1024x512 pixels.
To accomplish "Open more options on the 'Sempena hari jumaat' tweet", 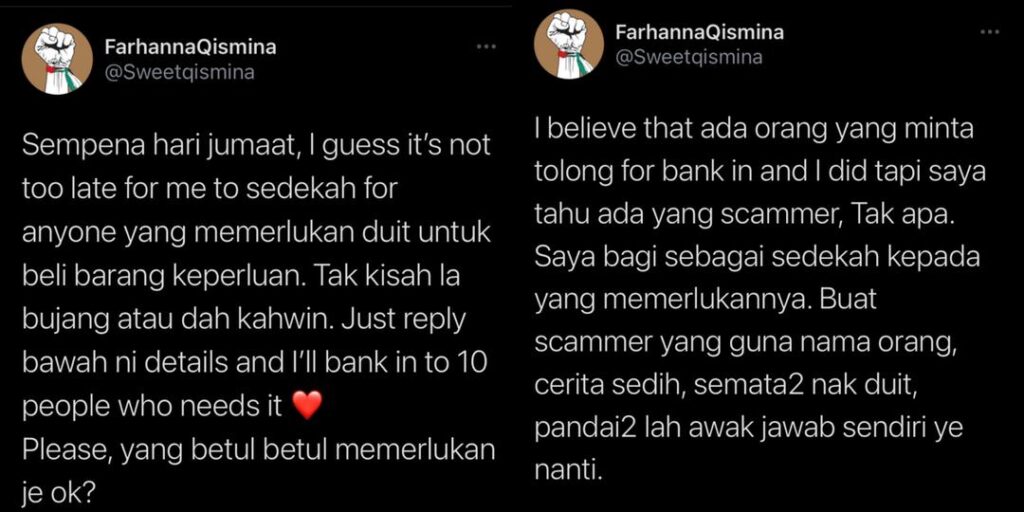I will pyautogui.click(x=487, y=47).
